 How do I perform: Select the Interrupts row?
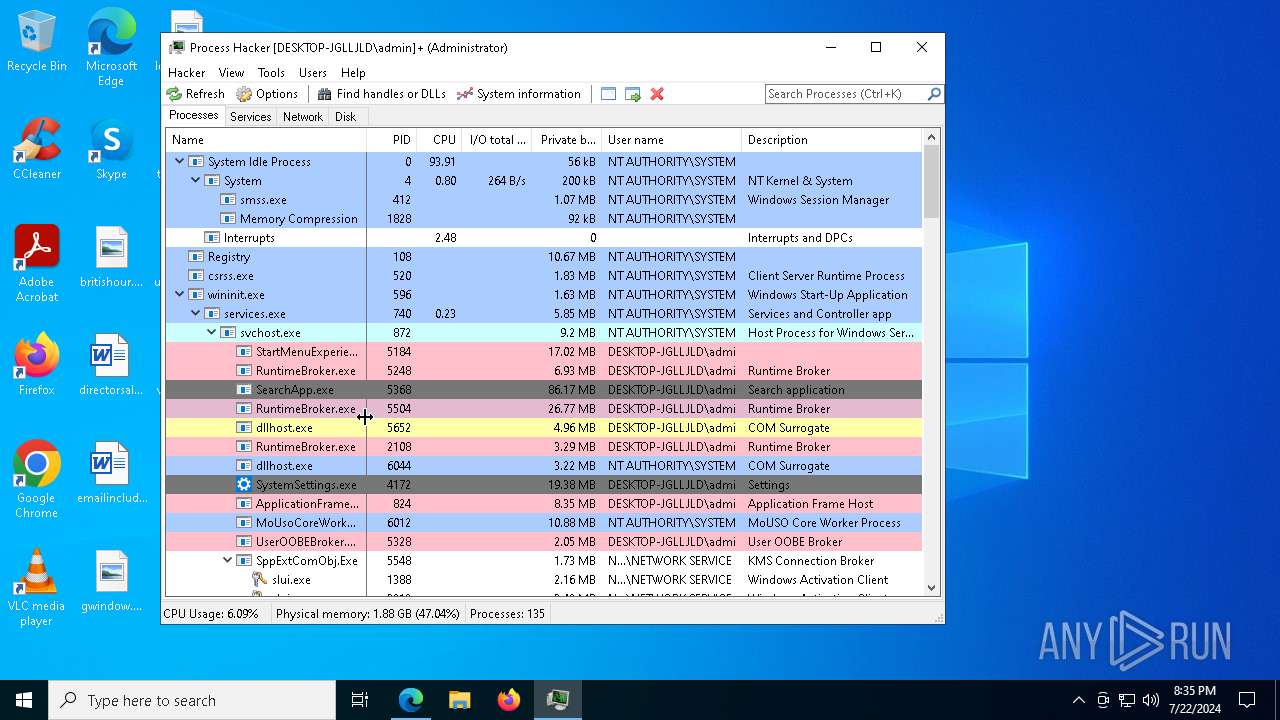click(544, 237)
